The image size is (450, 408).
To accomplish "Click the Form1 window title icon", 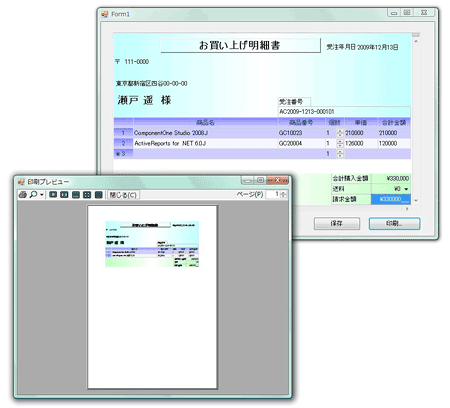I will (x=105, y=14).
